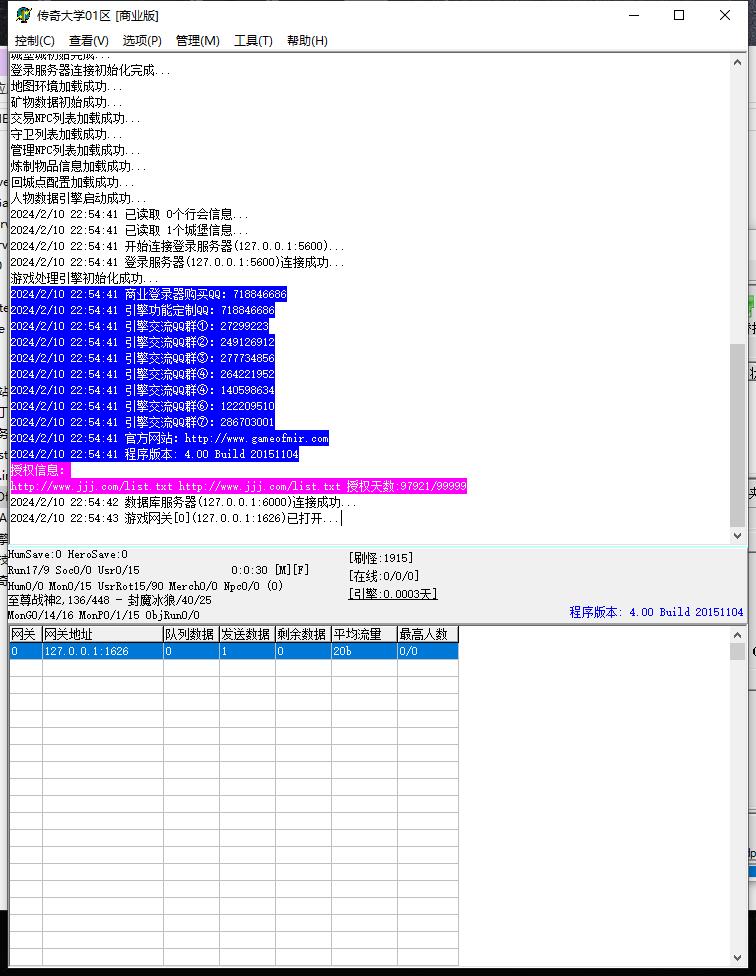Click log pane scroll up arrow
This screenshot has width=756, height=976.
[x=737, y=62]
